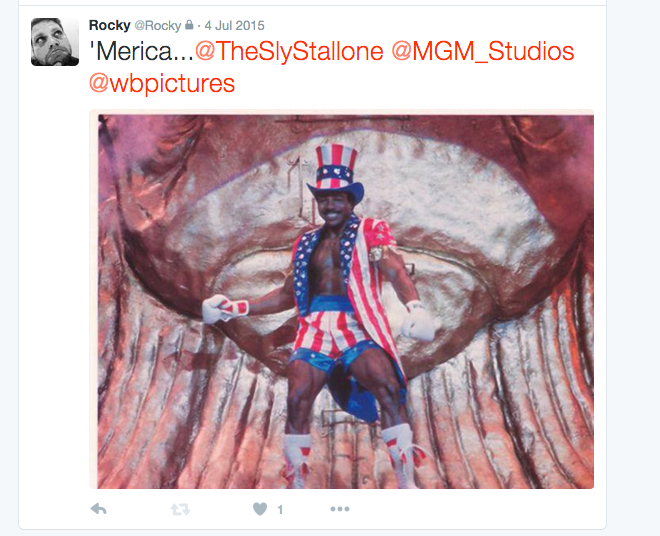Click the 'Merica... tweet text
This screenshot has height=536, width=660.
pyautogui.click(x=141, y=51)
